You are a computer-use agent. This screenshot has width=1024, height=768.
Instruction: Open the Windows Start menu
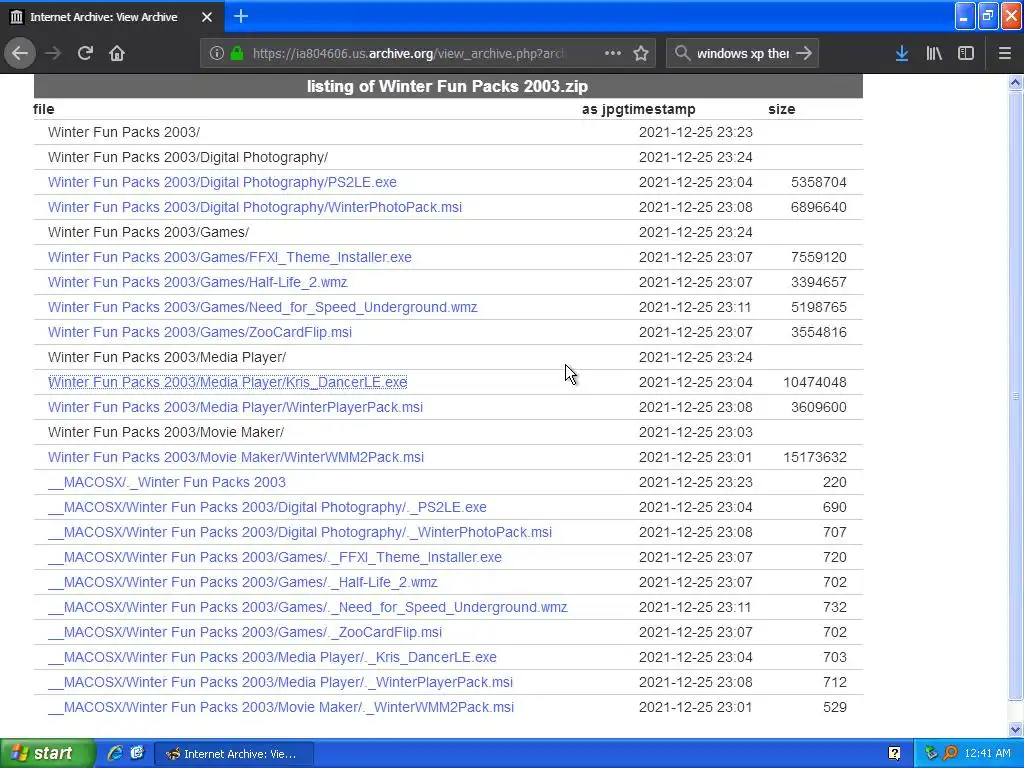[46, 754]
